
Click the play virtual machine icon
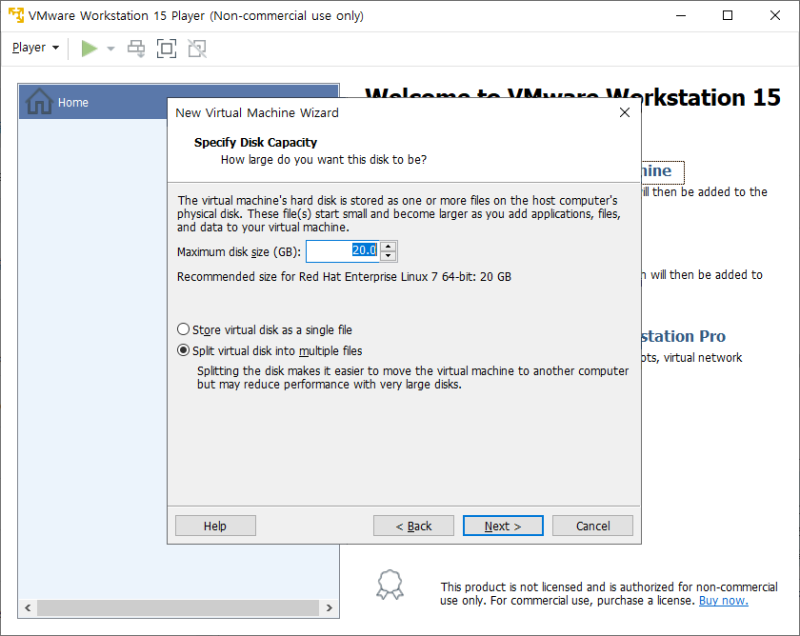coord(88,47)
